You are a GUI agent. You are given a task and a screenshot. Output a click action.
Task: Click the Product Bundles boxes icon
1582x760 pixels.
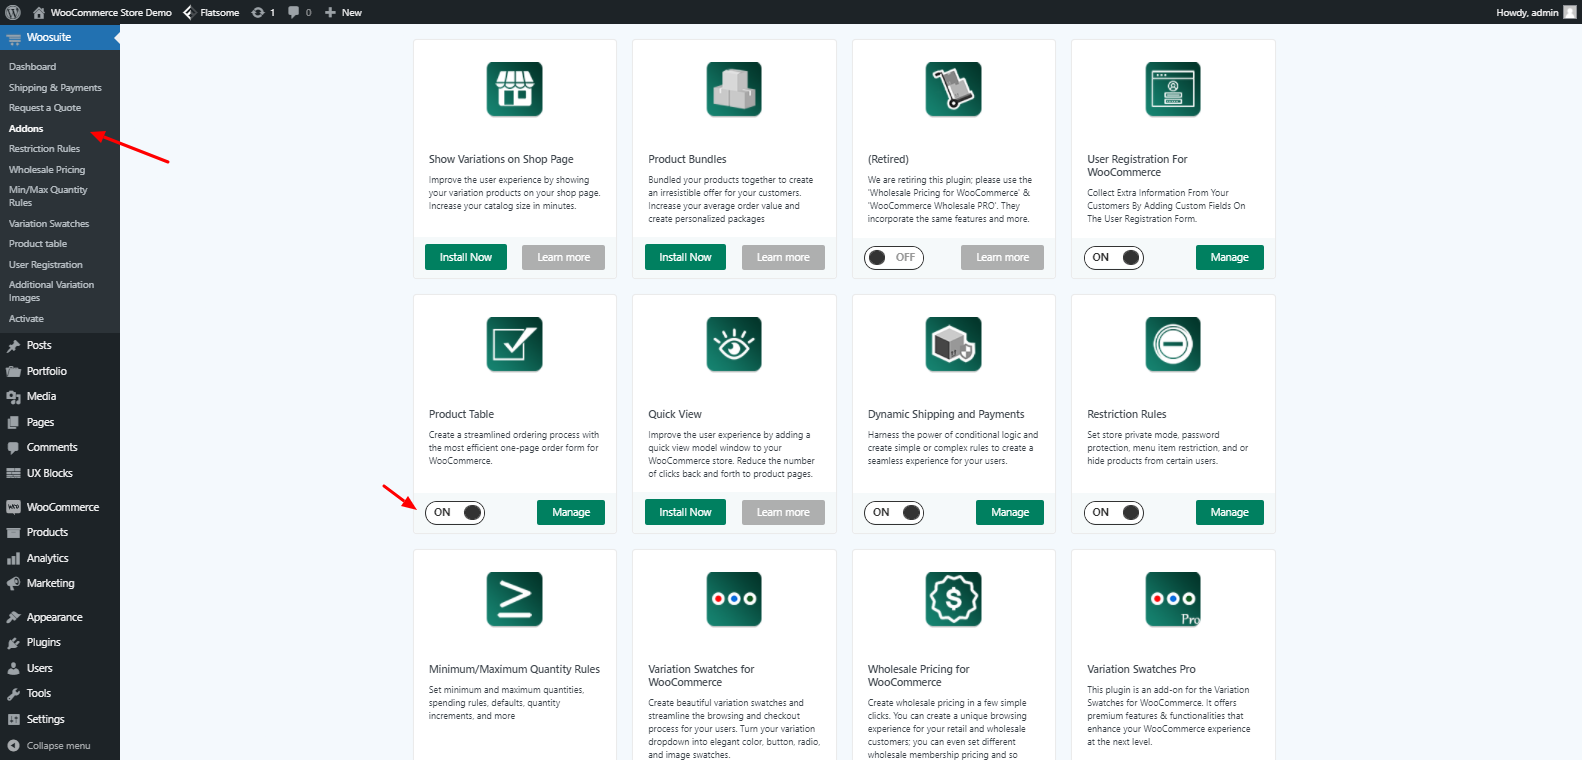point(734,89)
